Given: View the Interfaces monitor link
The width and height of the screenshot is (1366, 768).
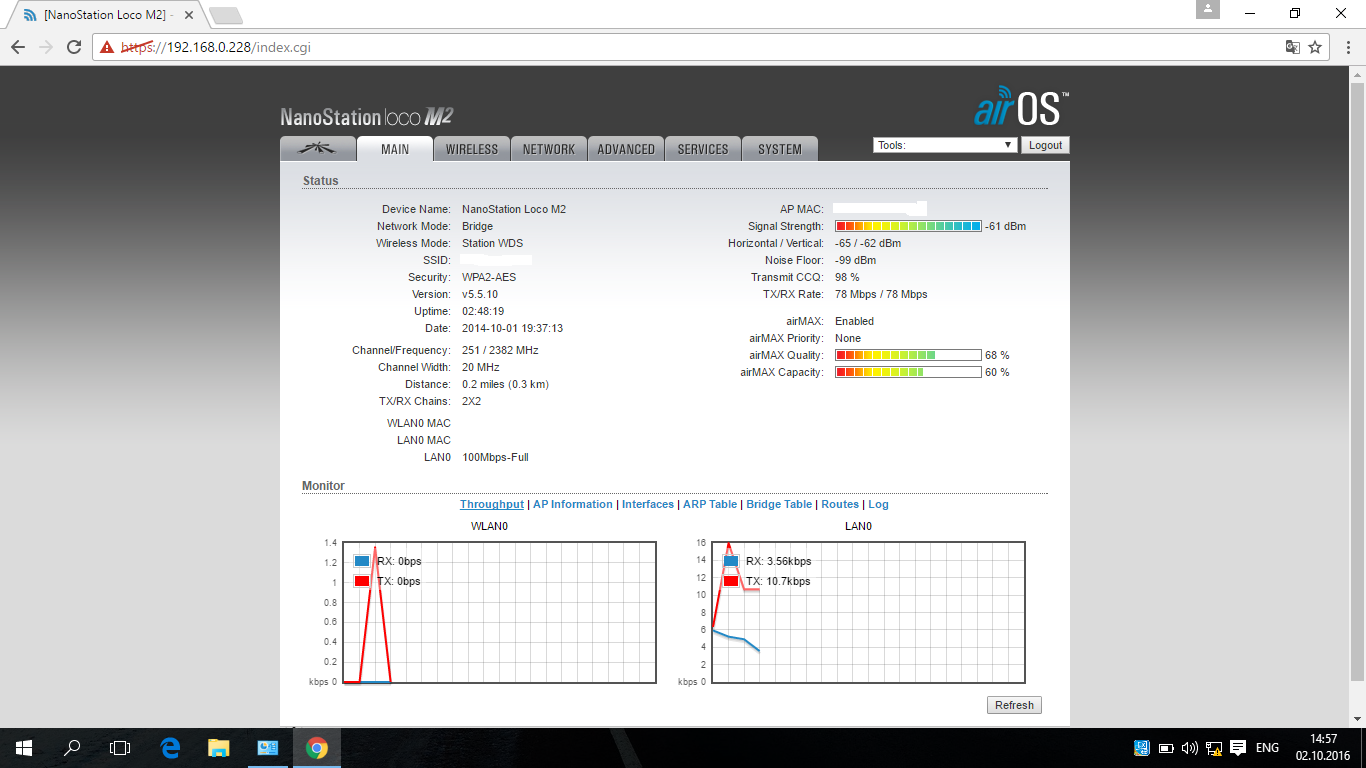Looking at the screenshot, I should pyautogui.click(x=648, y=504).
